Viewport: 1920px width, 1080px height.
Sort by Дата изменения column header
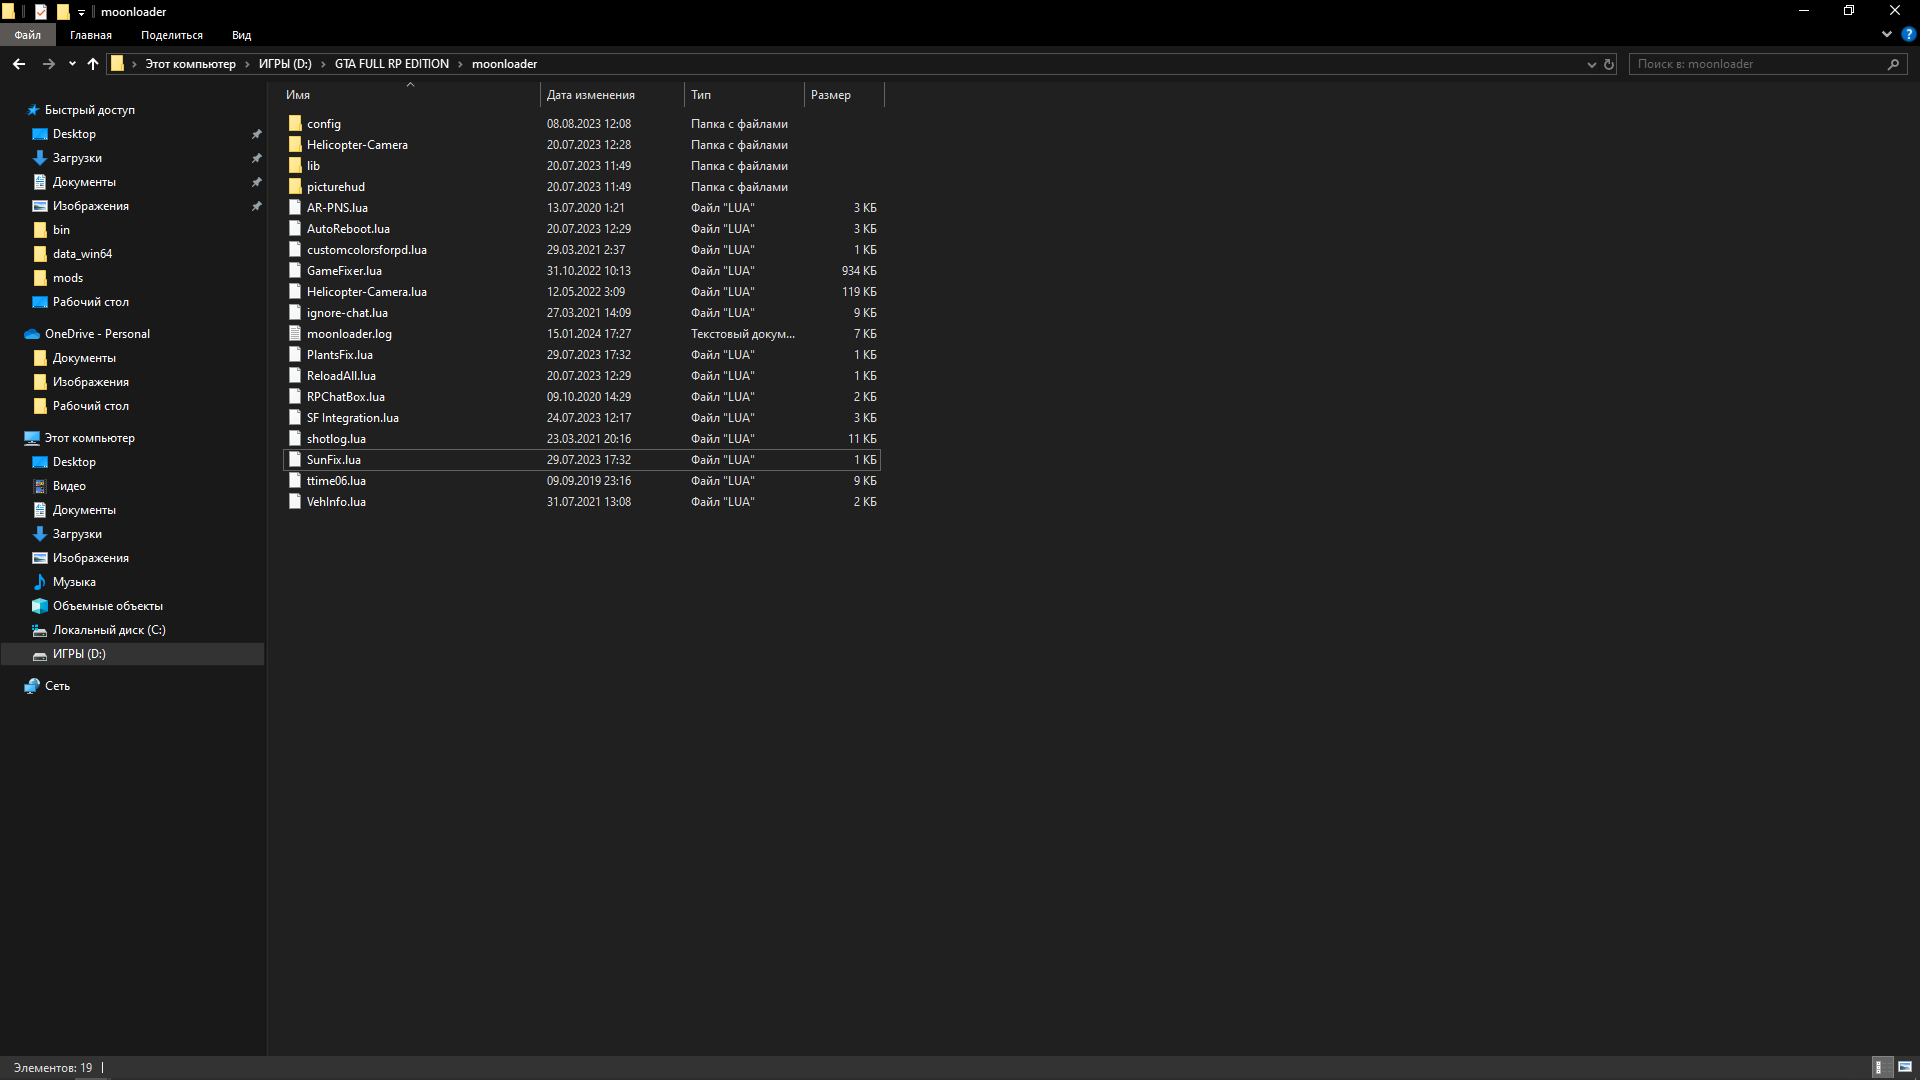tap(591, 95)
